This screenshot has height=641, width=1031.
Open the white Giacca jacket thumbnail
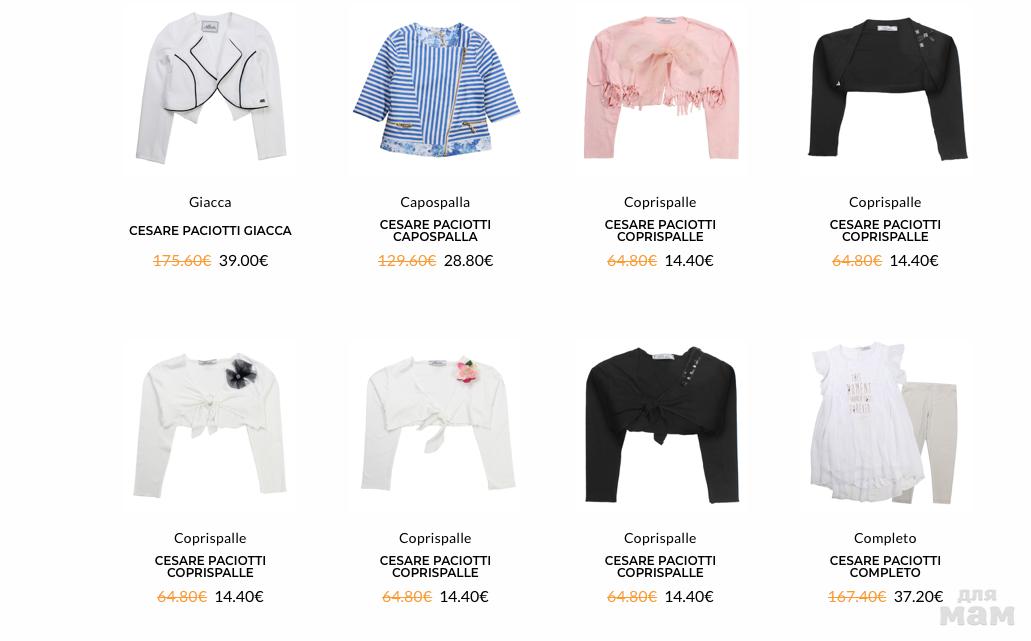coord(210,87)
